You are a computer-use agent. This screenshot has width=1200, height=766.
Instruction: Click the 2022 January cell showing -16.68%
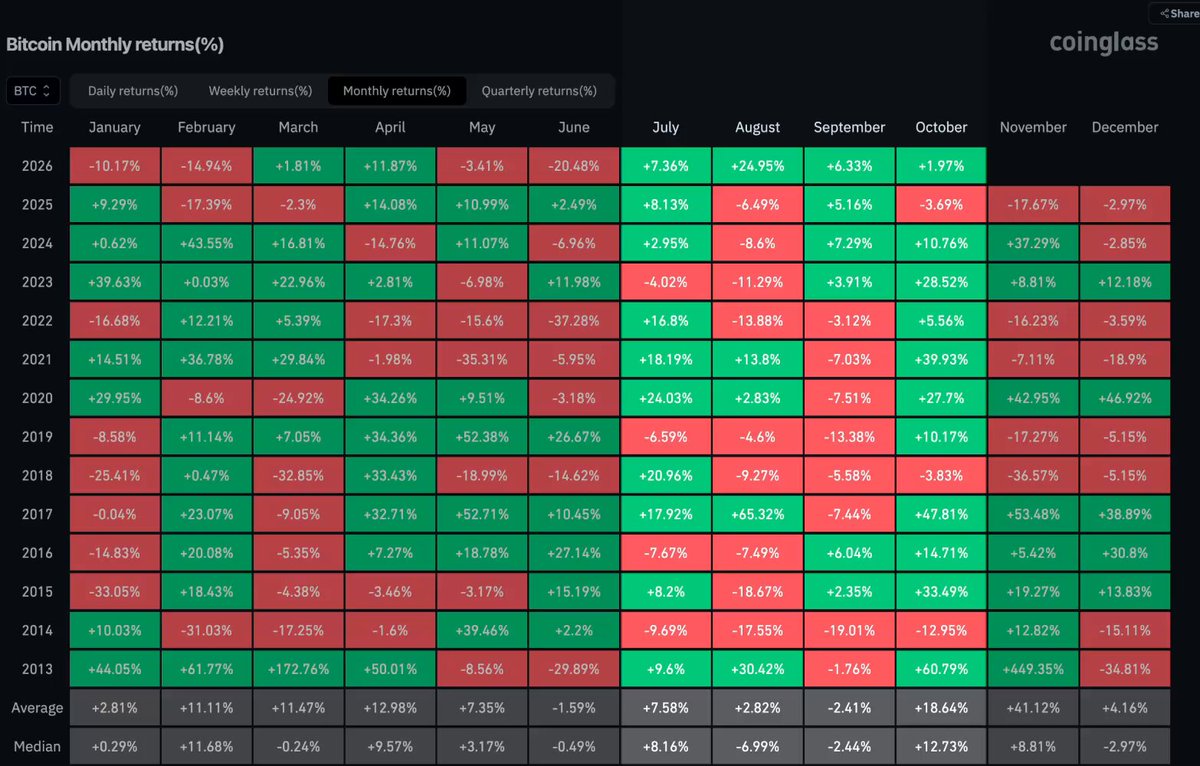[x=115, y=321]
